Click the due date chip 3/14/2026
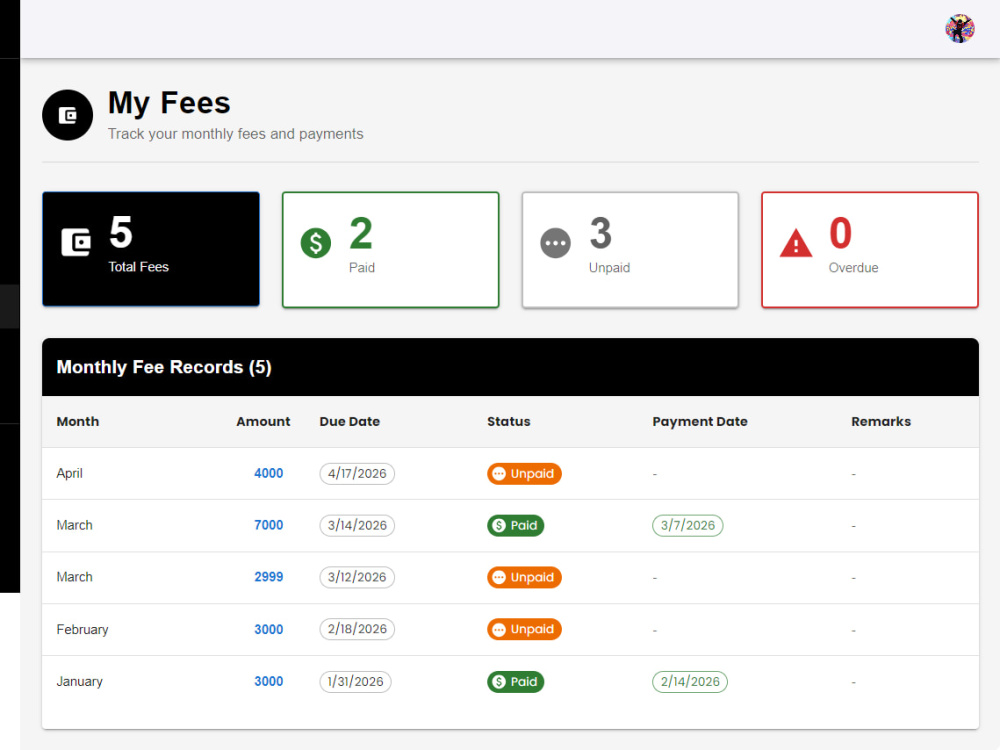 click(x=357, y=526)
